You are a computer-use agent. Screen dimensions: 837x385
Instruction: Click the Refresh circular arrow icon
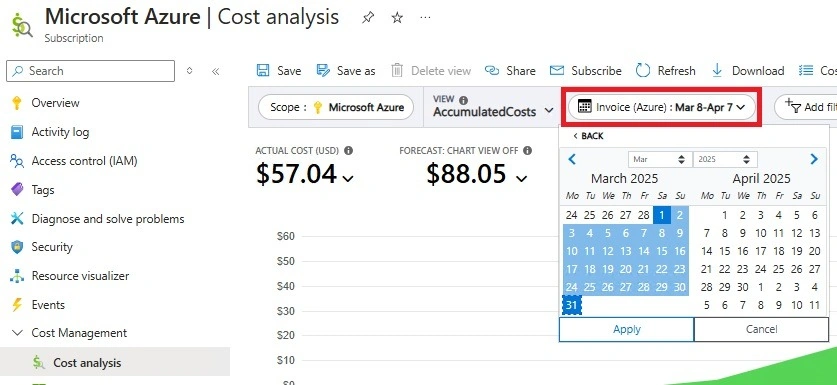pyautogui.click(x=643, y=70)
